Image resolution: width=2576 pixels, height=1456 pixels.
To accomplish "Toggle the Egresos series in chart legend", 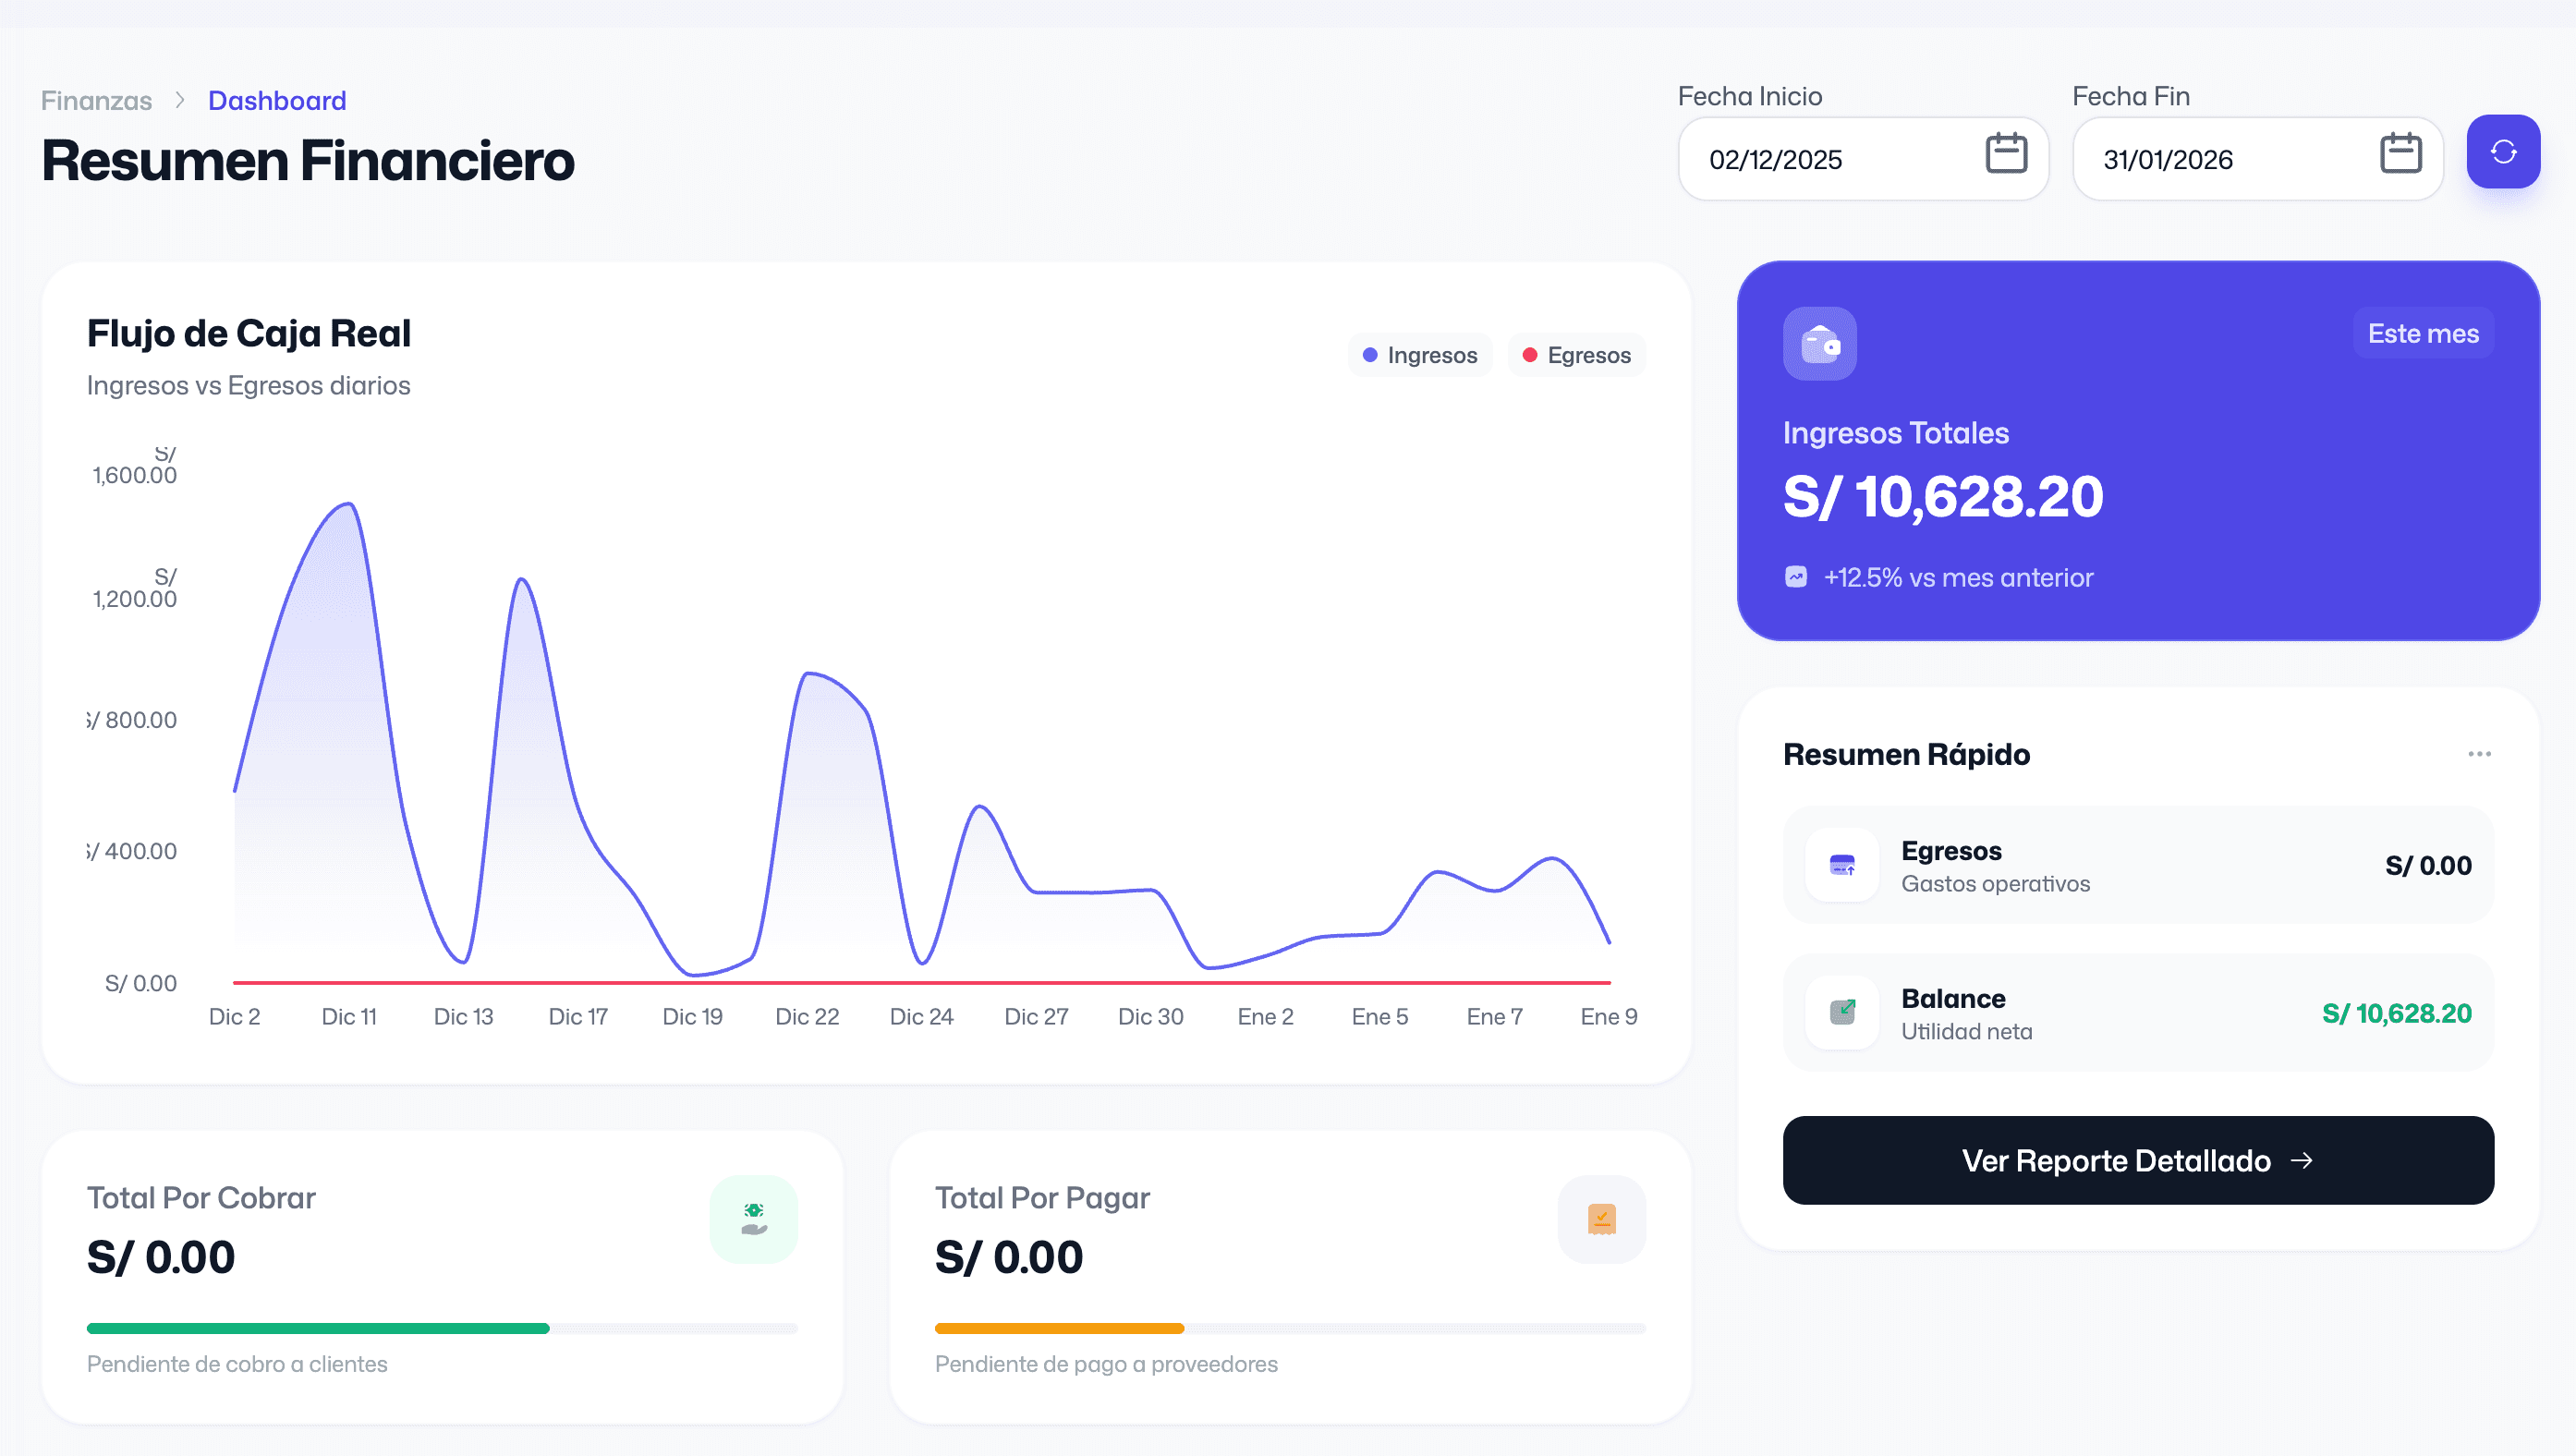I will [x=1576, y=355].
